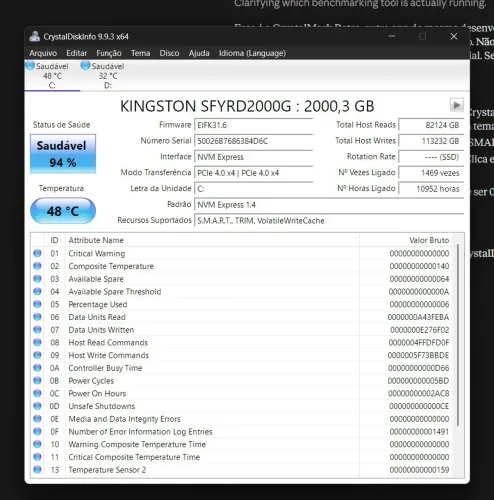Click the Modo Transferência field PCIe 4.0 x4
494x500 pixels.
point(253,173)
